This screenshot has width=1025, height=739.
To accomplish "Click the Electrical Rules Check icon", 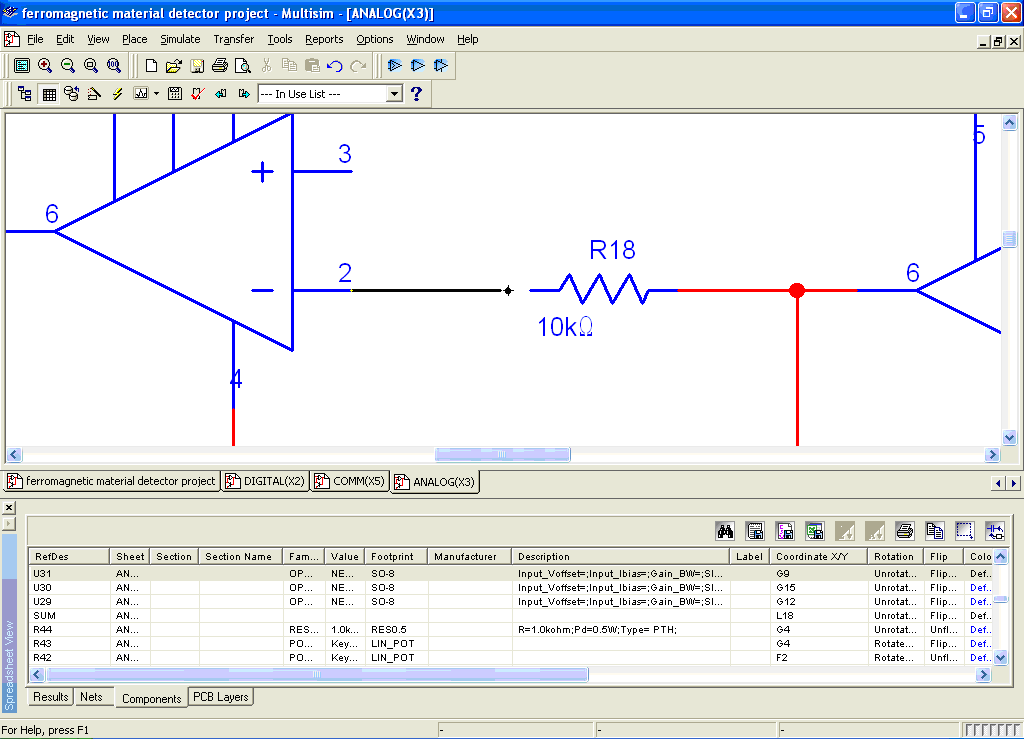I will coord(197,94).
